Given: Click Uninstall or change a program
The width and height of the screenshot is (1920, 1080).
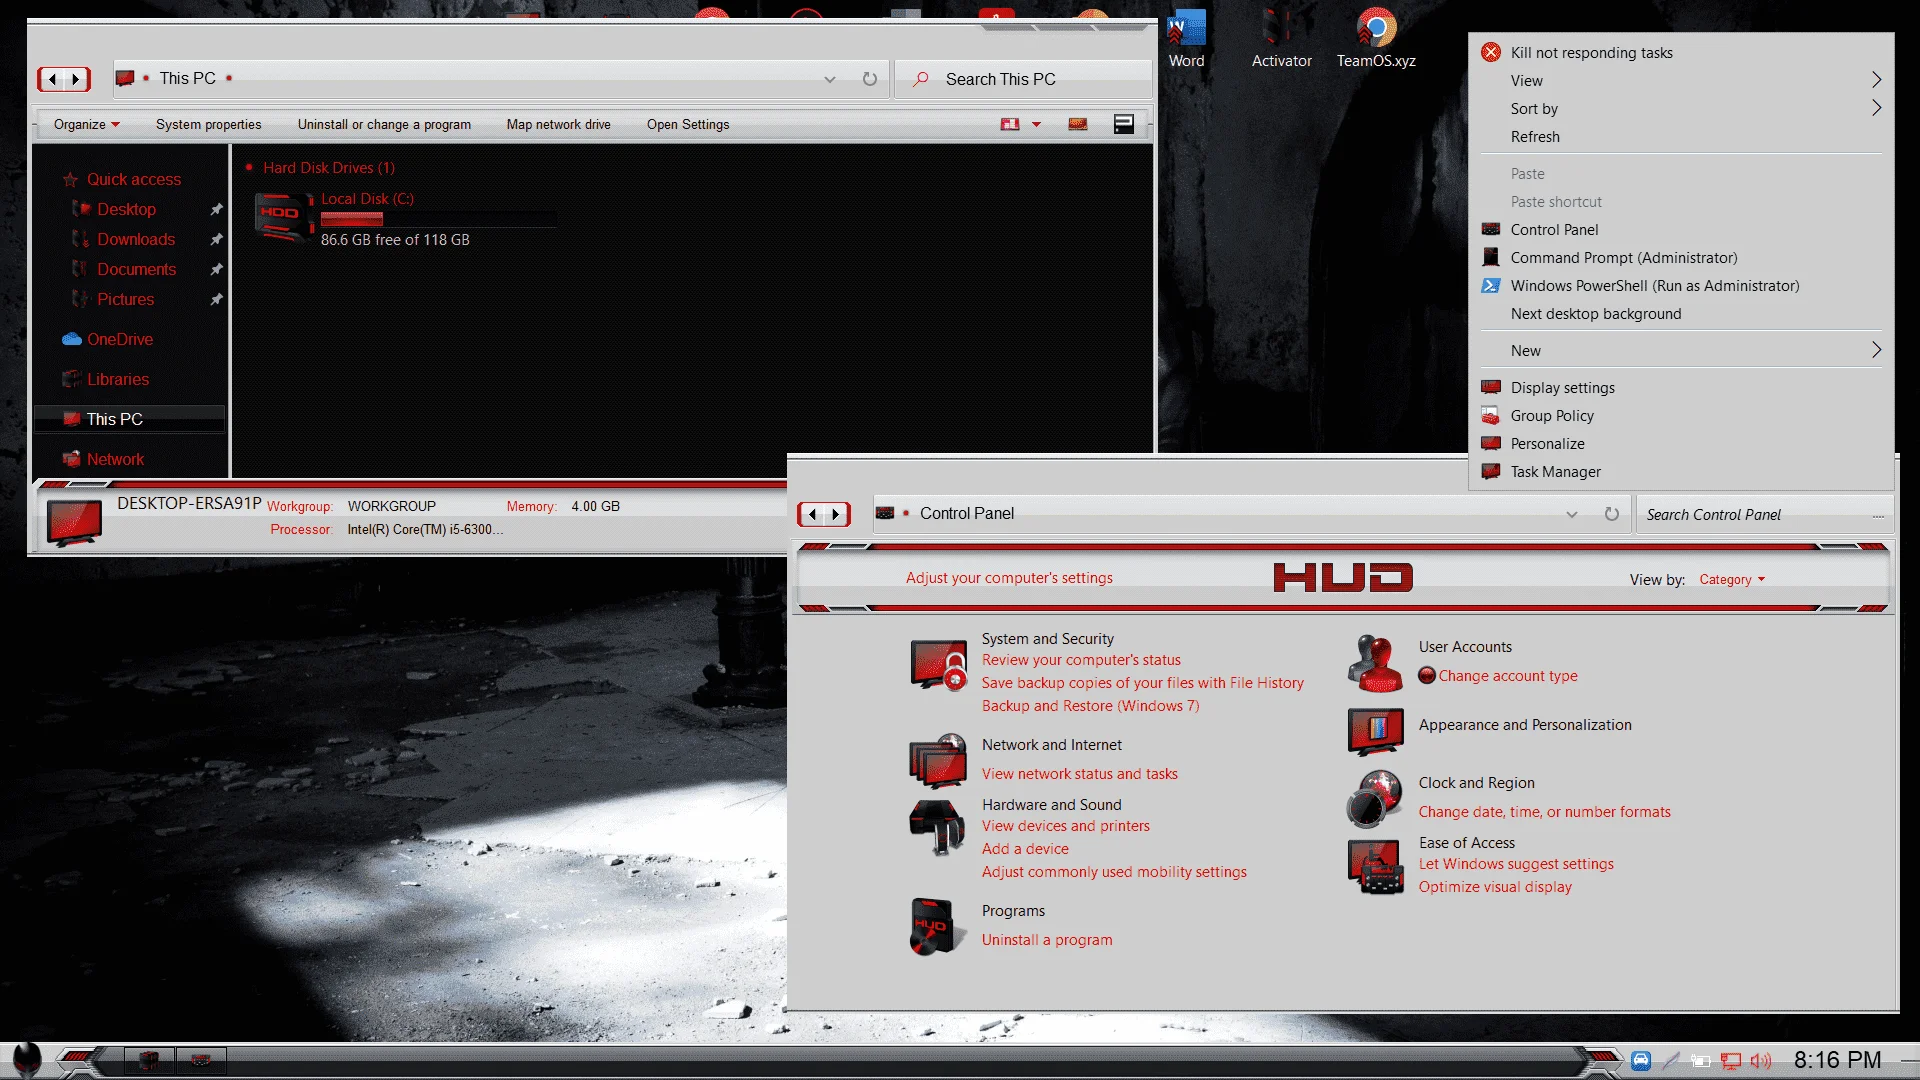Looking at the screenshot, I should click(384, 124).
